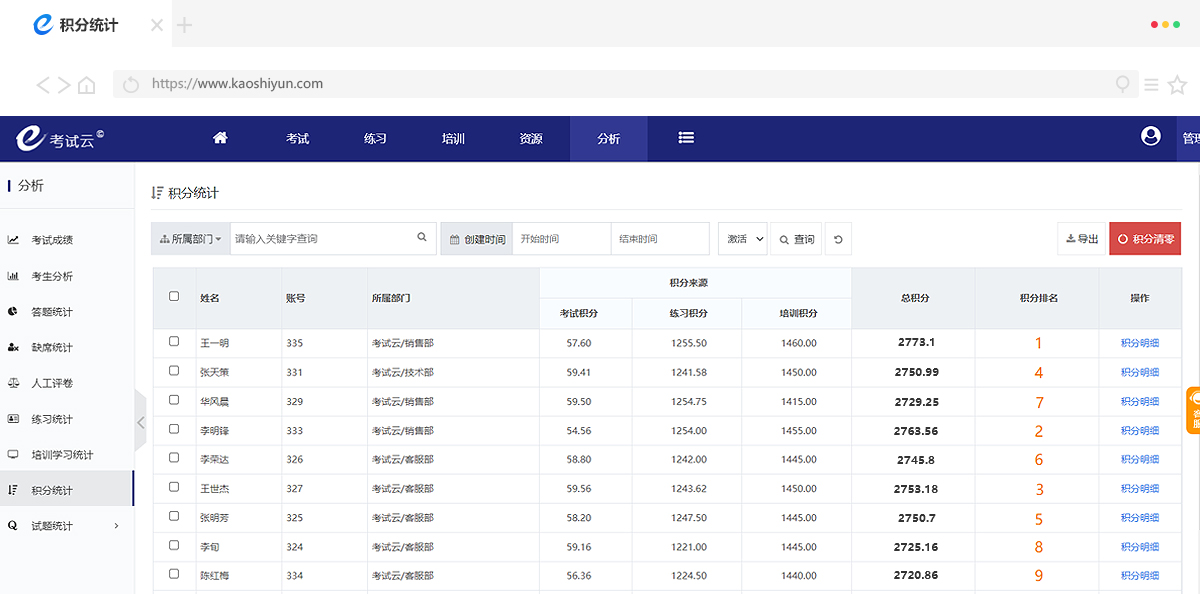Click the red 积分清零 button
The width and height of the screenshot is (1200, 594).
[x=1145, y=239]
